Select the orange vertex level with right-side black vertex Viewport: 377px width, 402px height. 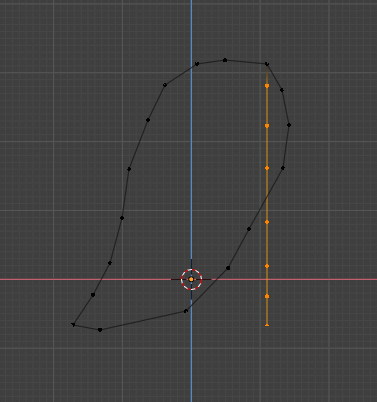point(267,168)
